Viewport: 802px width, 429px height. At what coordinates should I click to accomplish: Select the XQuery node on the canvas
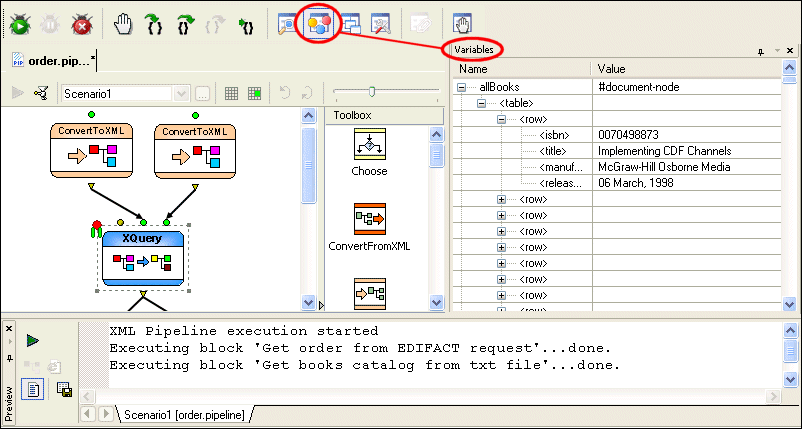pyautogui.click(x=143, y=258)
